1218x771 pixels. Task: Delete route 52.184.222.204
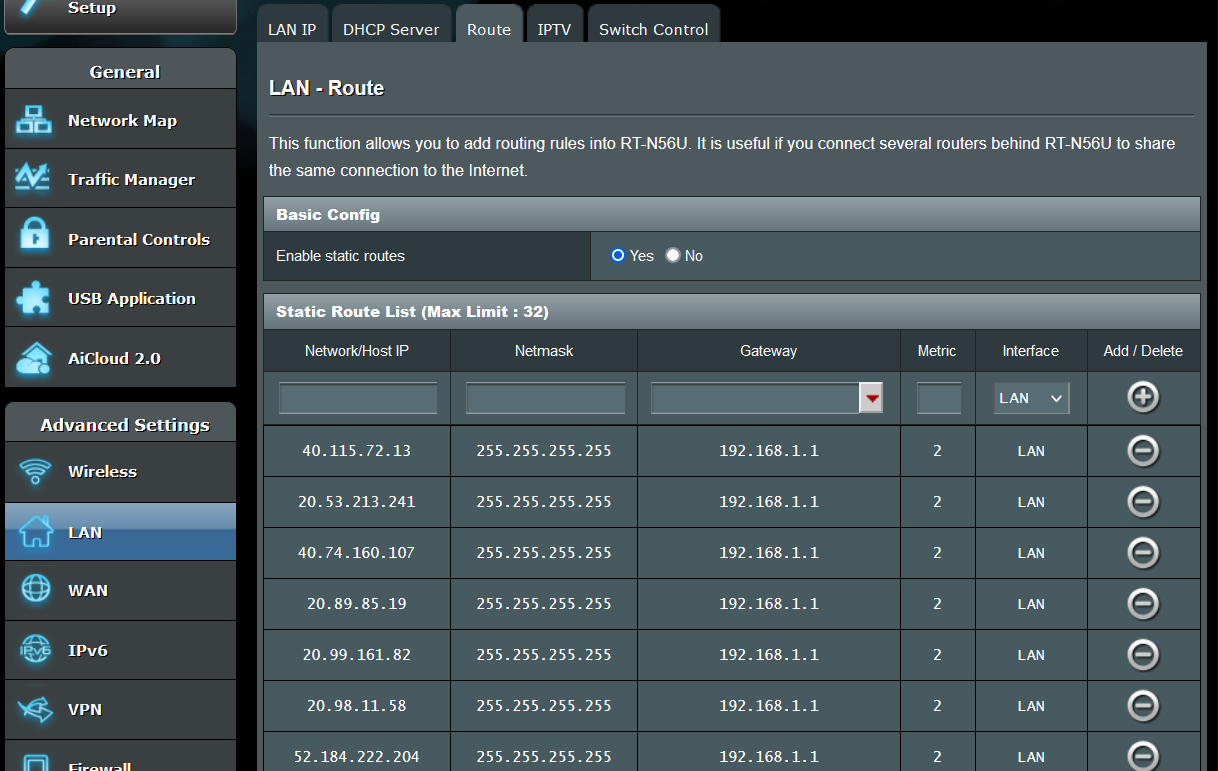coord(1143,755)
